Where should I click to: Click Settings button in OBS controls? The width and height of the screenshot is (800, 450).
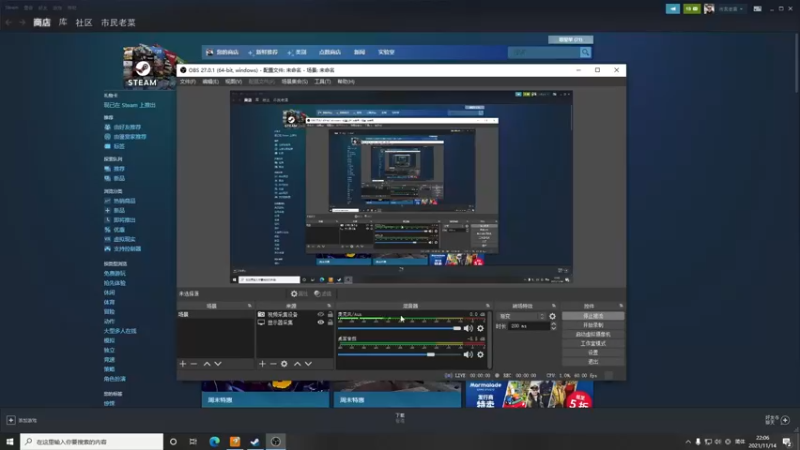tap(593, 353)
